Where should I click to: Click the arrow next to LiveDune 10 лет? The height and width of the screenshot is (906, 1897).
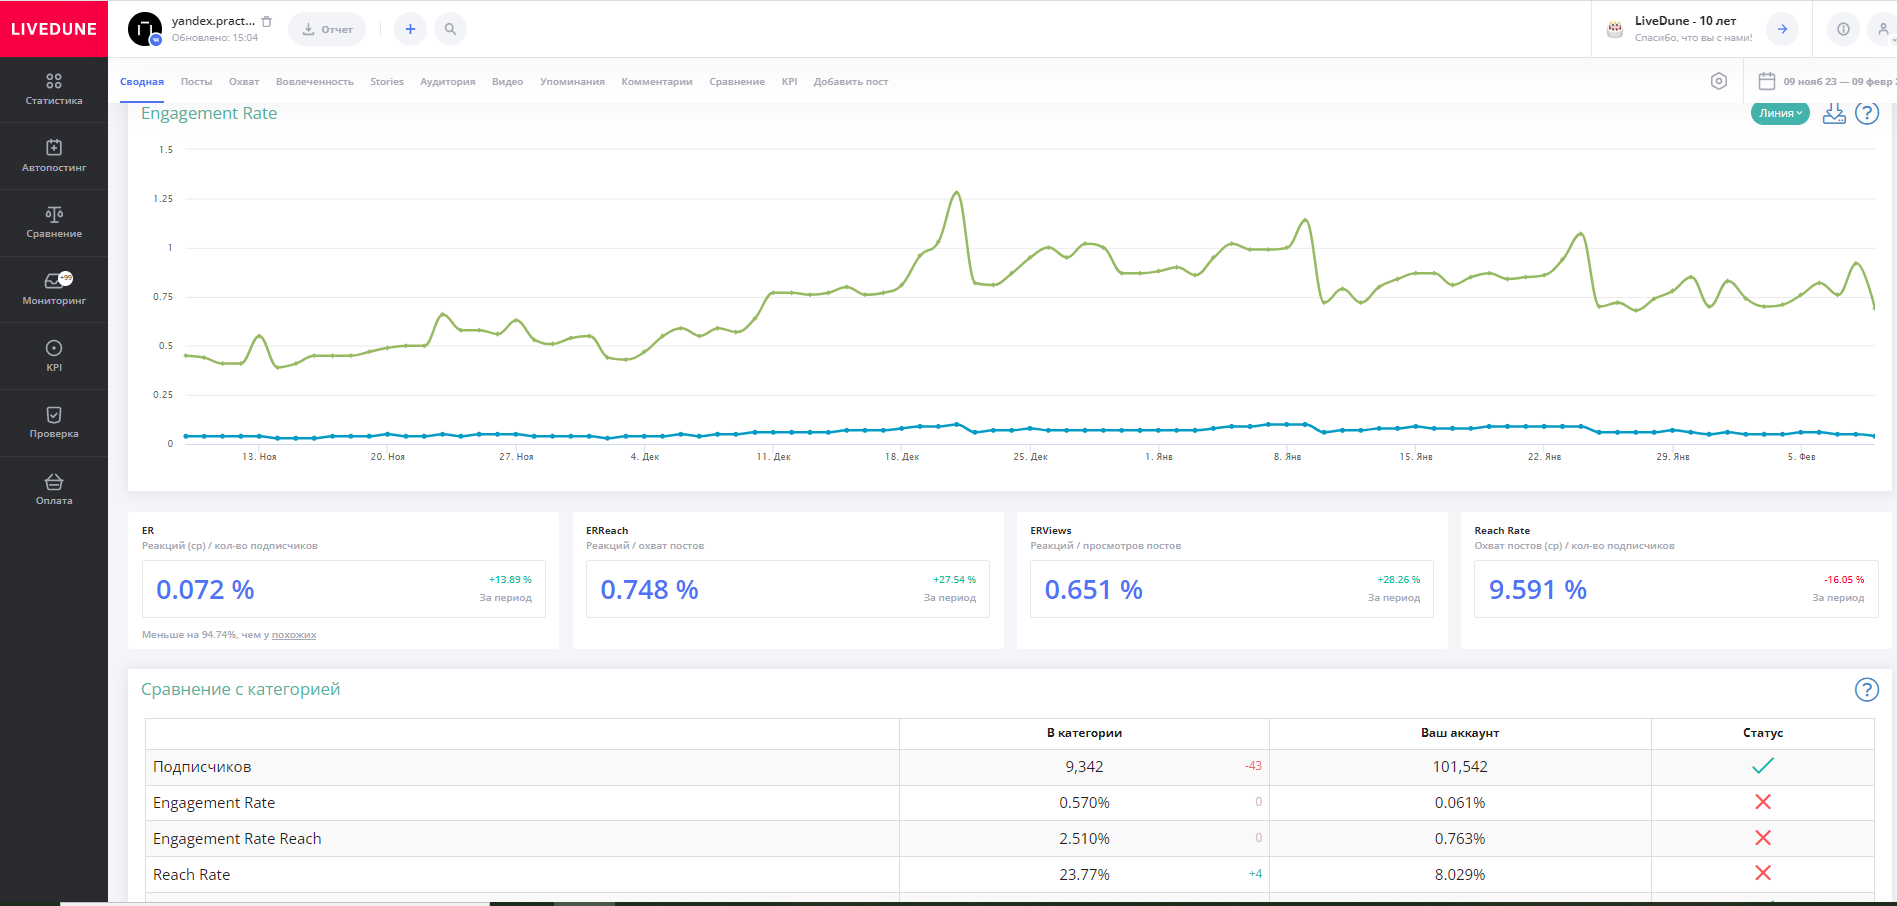[x=1782, y=29]
